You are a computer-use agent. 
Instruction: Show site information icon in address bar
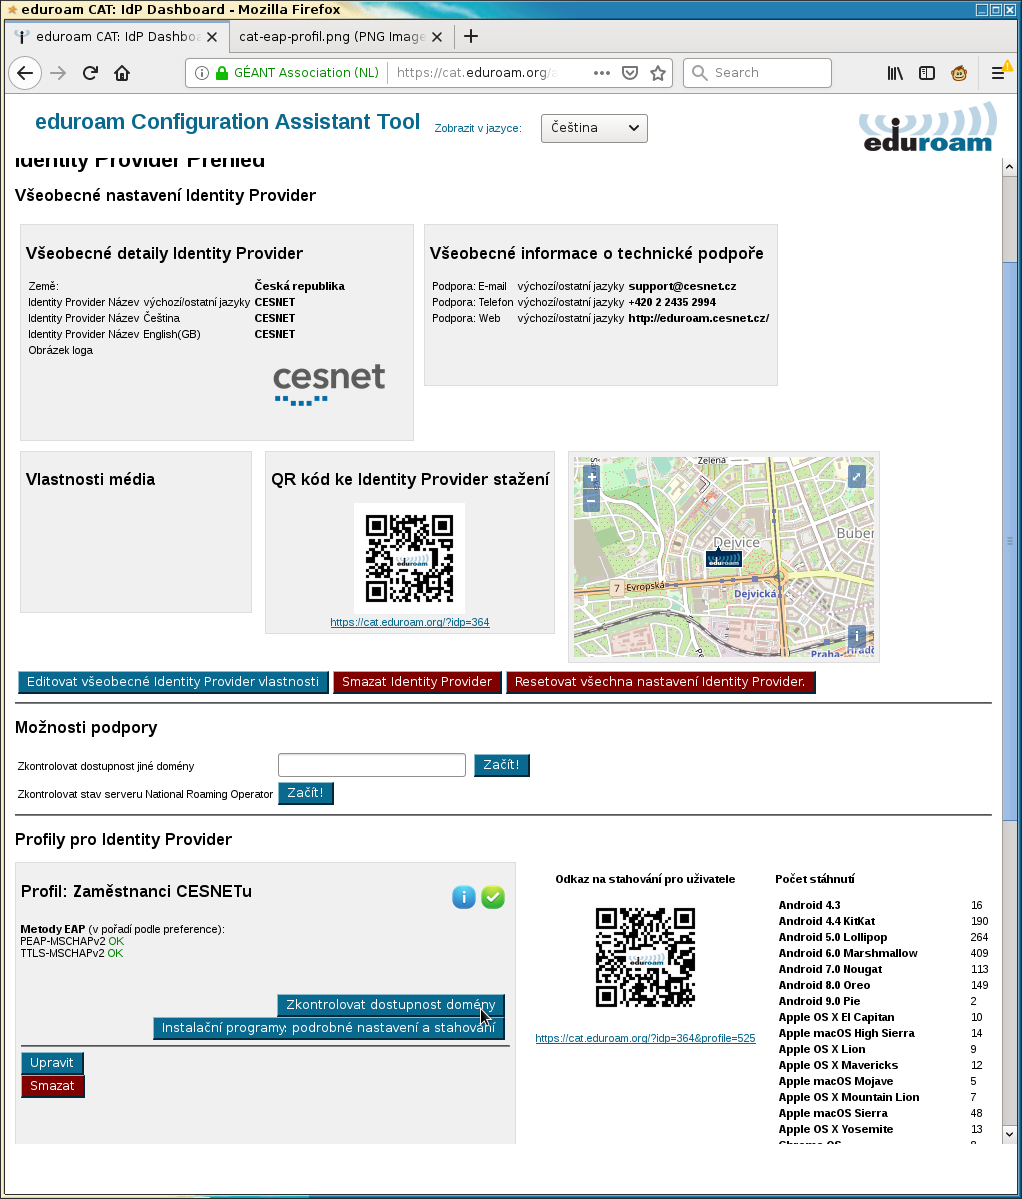pos(202,73)
